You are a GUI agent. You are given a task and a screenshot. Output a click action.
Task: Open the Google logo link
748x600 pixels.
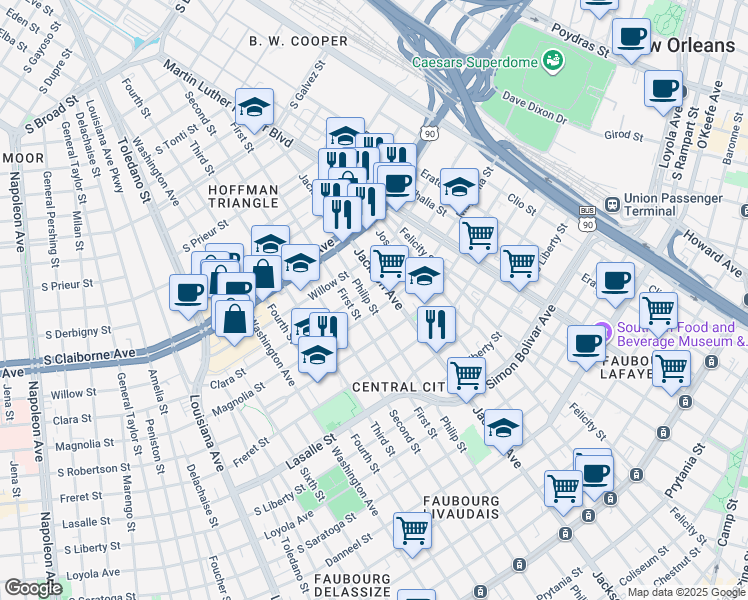(33, 588)
